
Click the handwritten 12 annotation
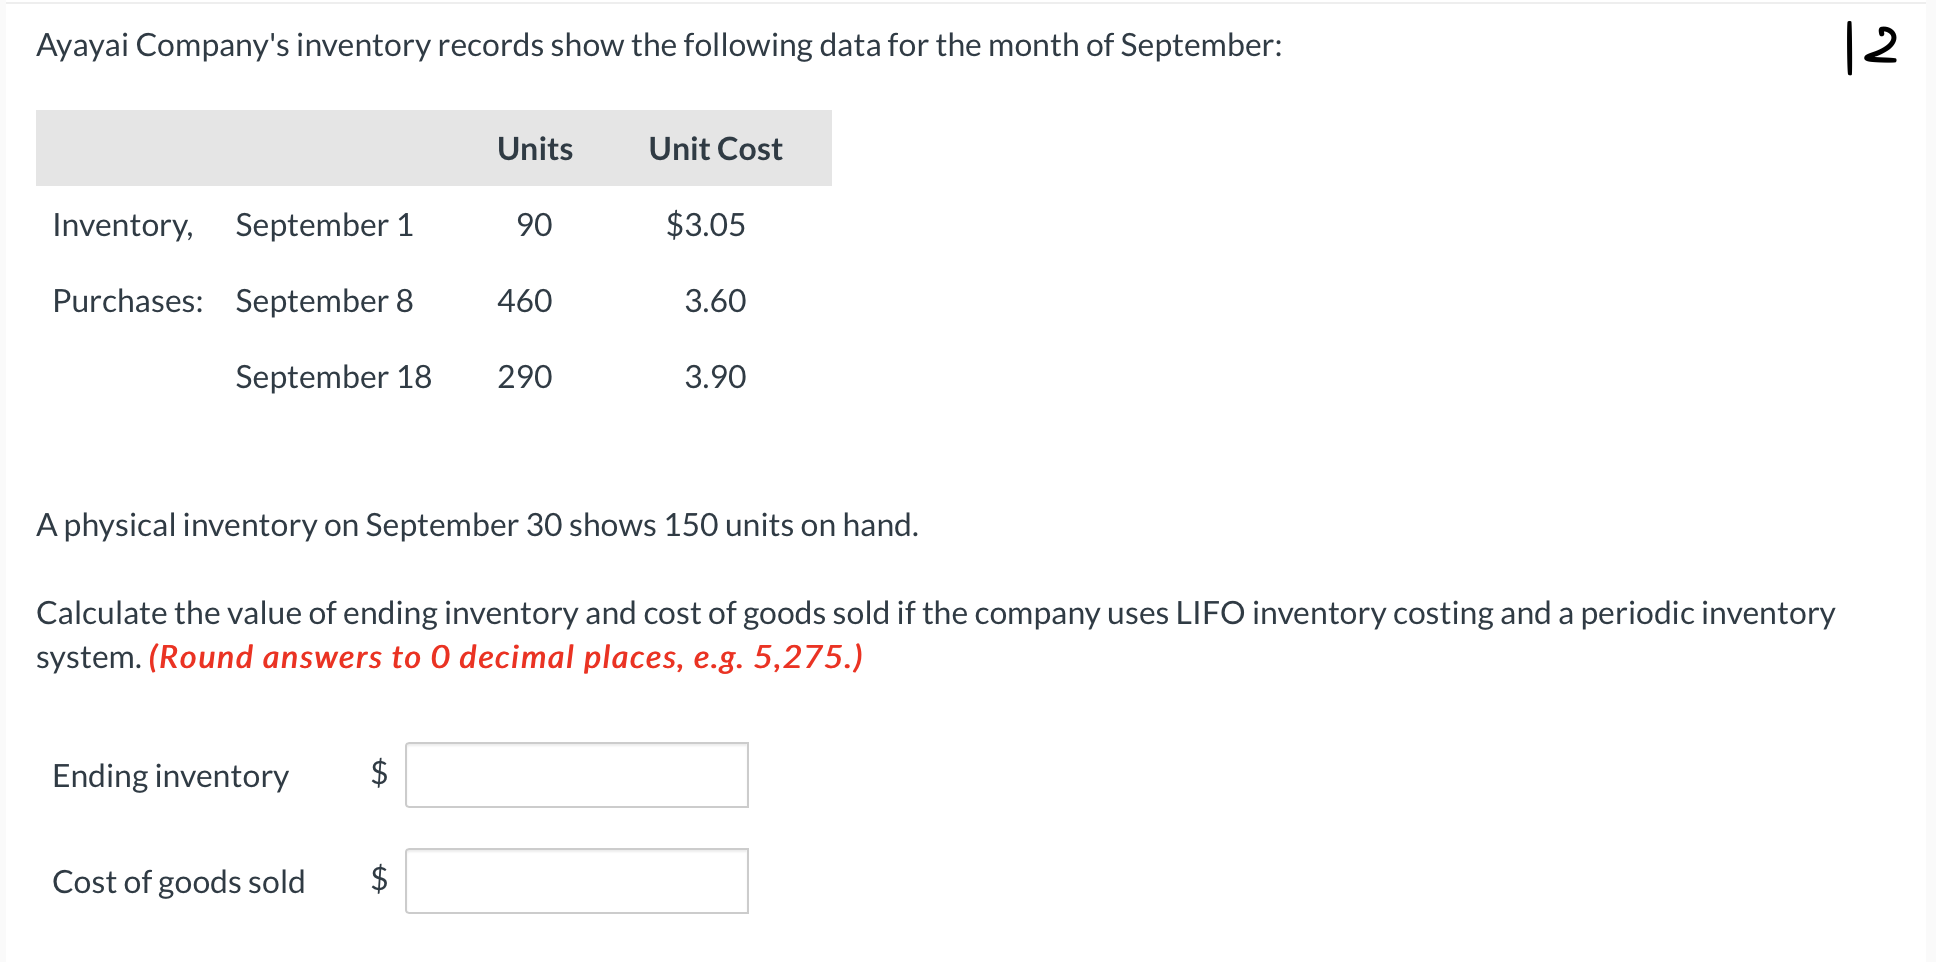[1871, 47]
